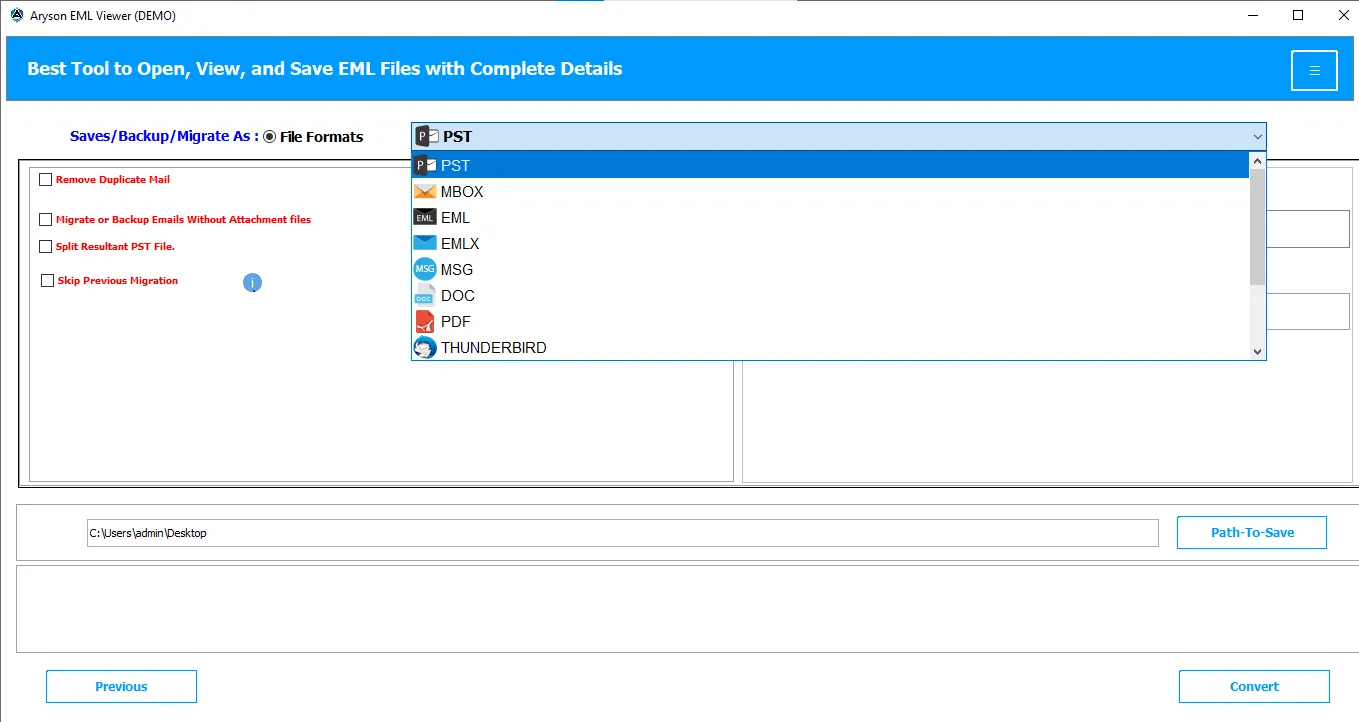Click the EML format icon
The height and width of the screenshot is (722, 1359).
[425, 218]
